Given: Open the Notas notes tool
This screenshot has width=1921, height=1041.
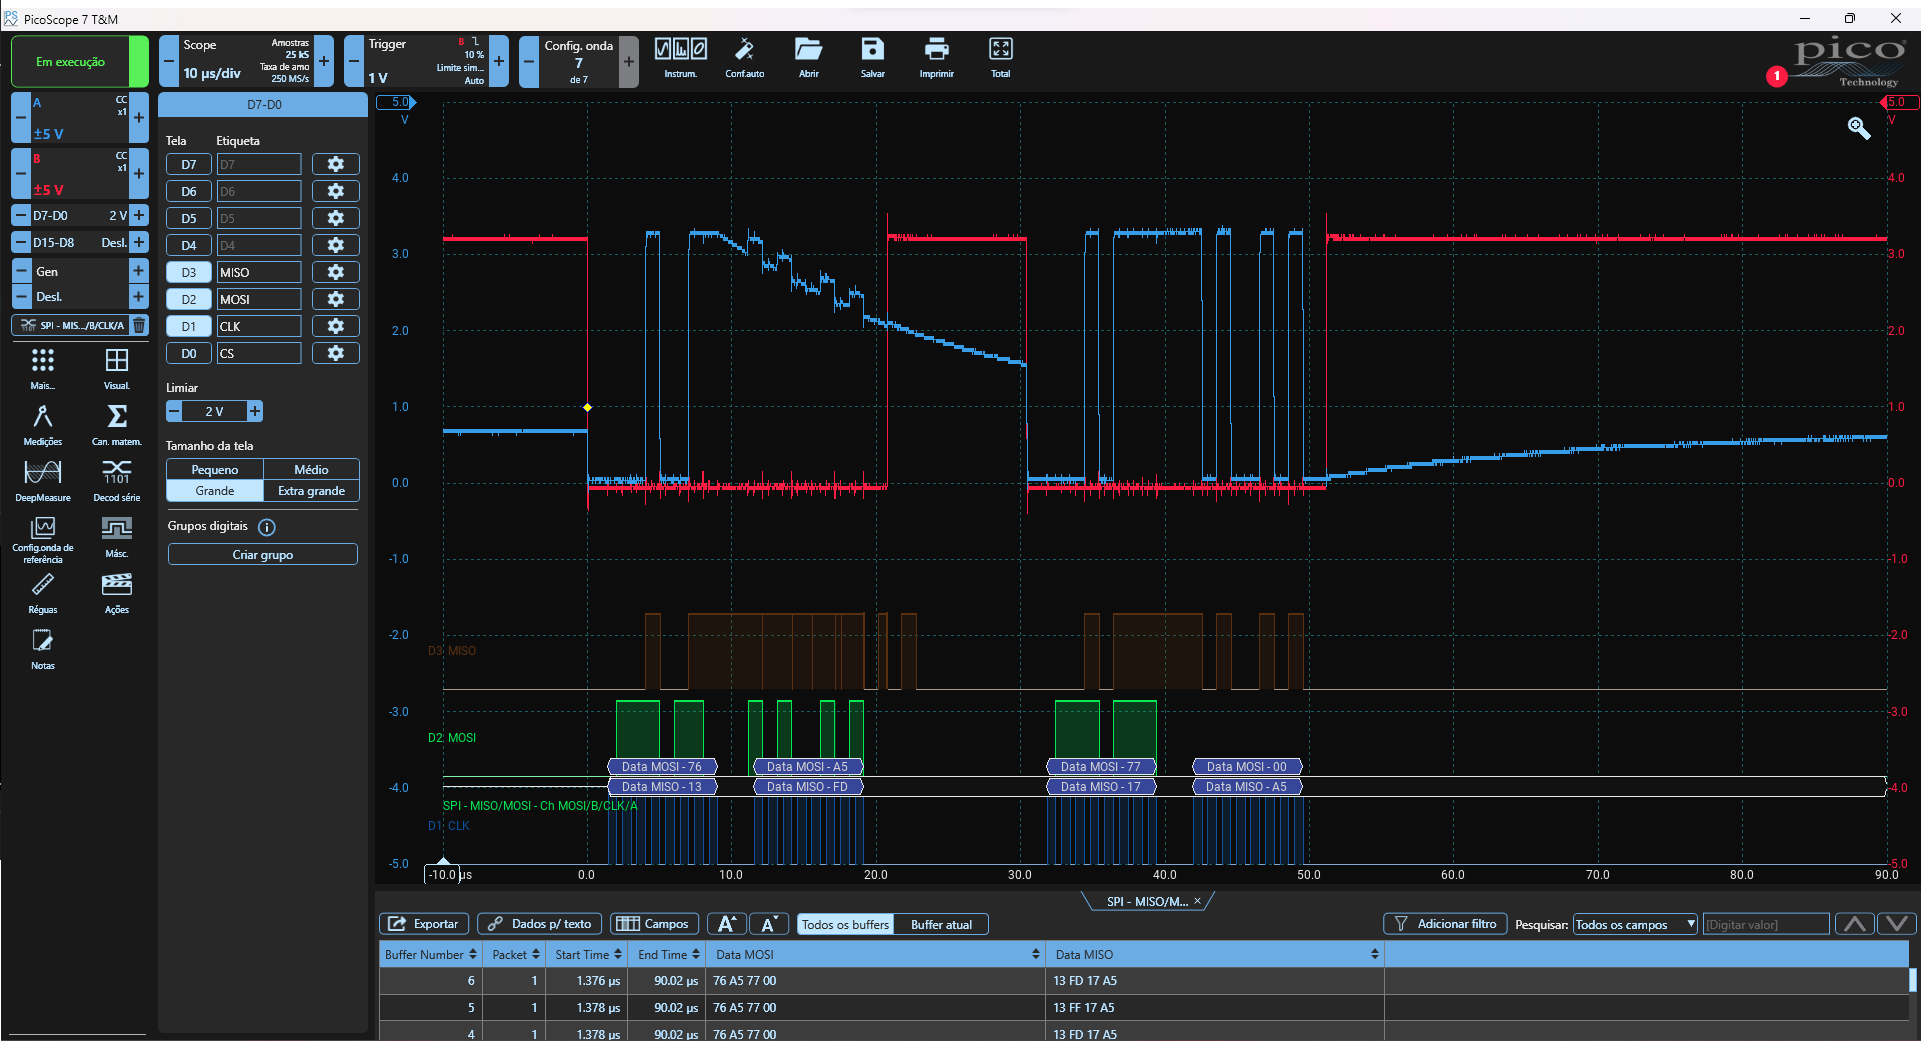Looking at the screenshot, I should [42, 649].
